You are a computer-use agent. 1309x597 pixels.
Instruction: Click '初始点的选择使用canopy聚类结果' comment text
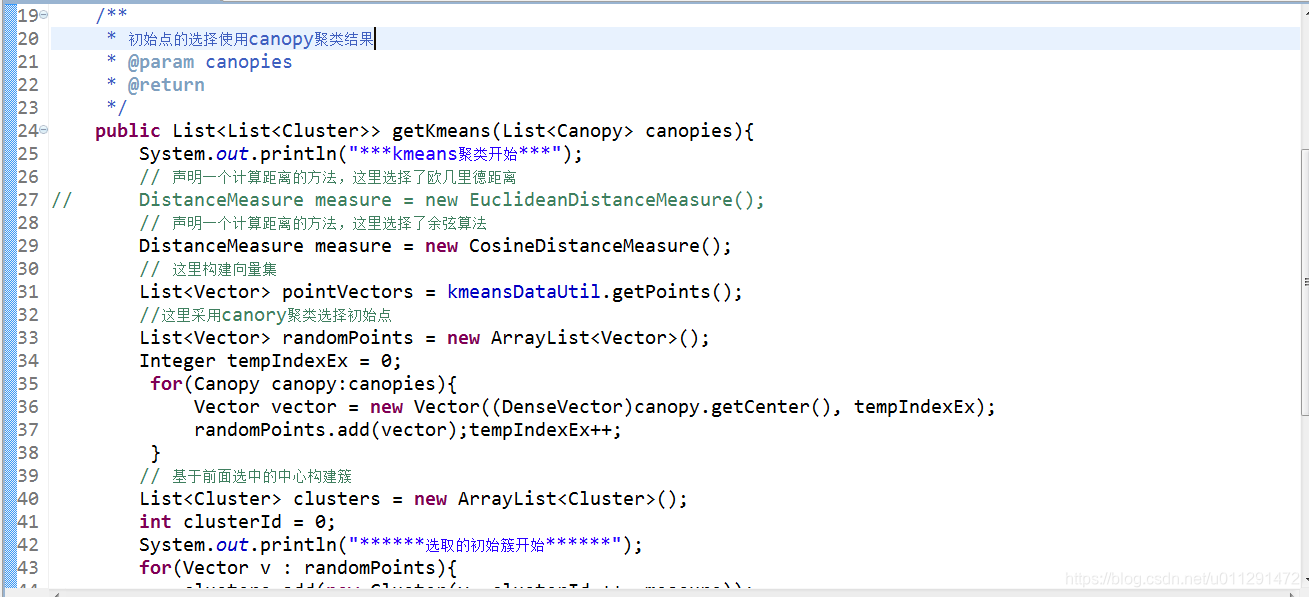pos(251,39)
